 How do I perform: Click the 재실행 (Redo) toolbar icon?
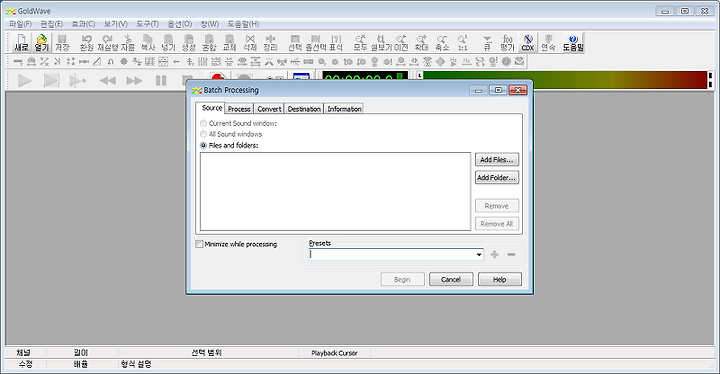click(107, 43)
